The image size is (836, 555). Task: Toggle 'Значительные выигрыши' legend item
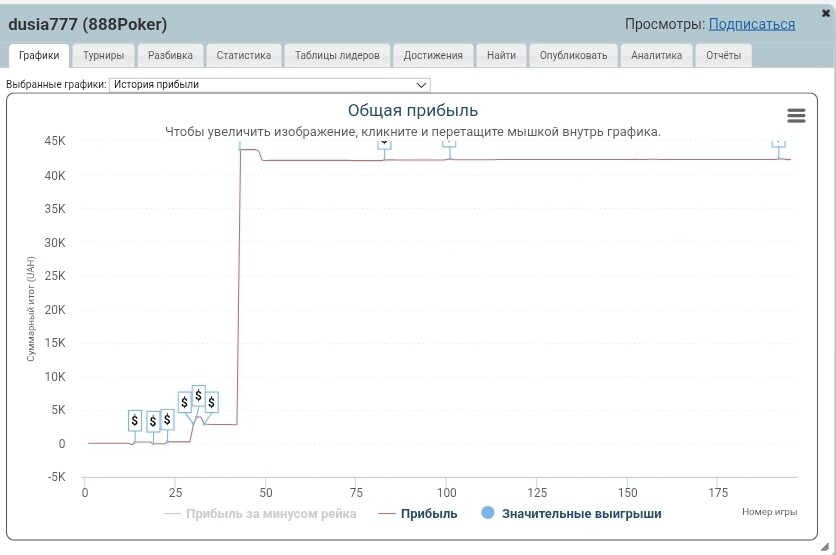pos(571,513)
